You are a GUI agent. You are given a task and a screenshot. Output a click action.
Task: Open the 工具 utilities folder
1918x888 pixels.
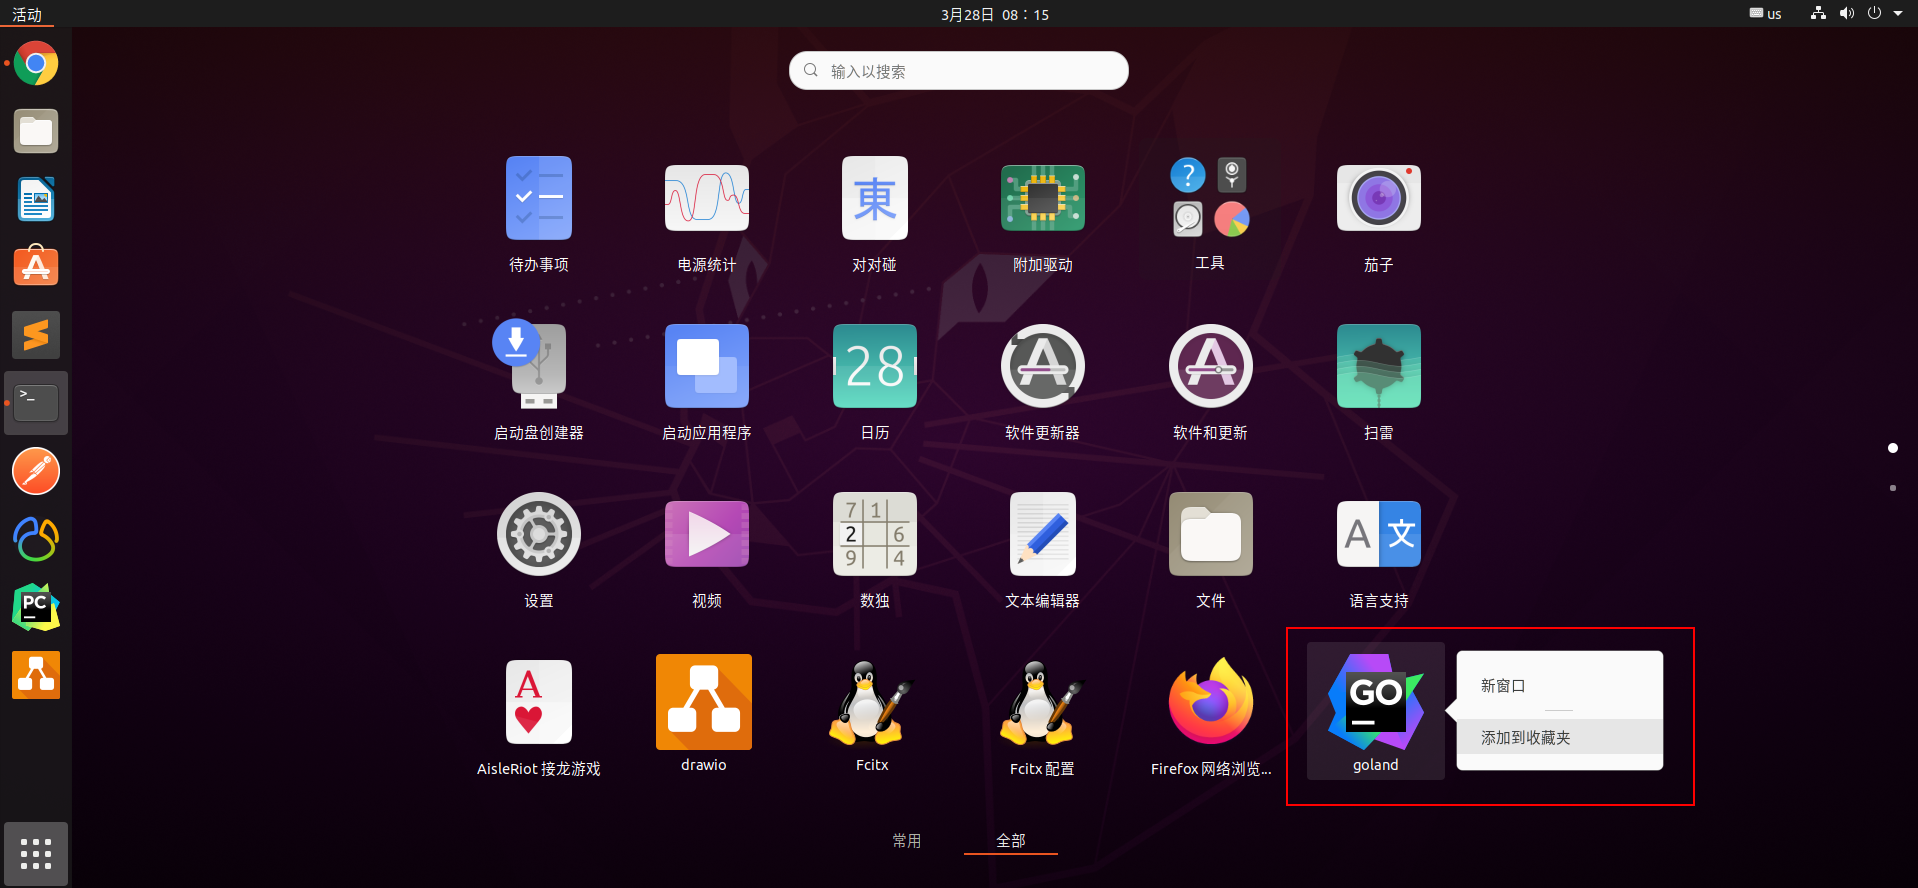tap(1210, 198)
